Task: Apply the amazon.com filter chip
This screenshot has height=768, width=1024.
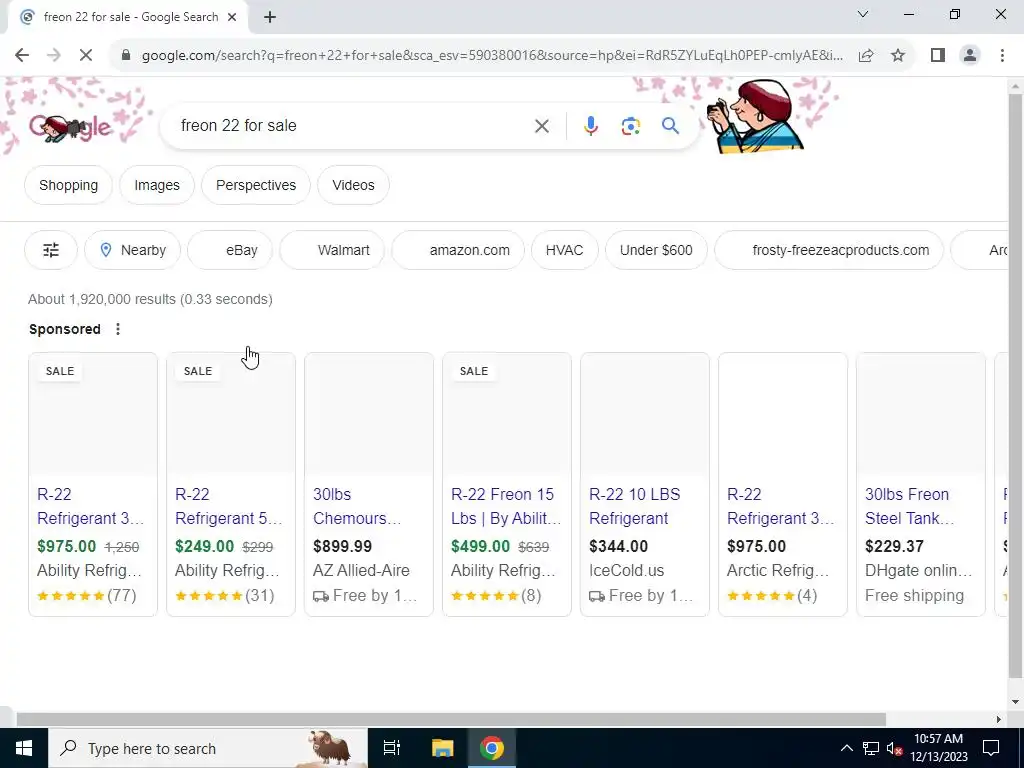Action: pos(458,250)
